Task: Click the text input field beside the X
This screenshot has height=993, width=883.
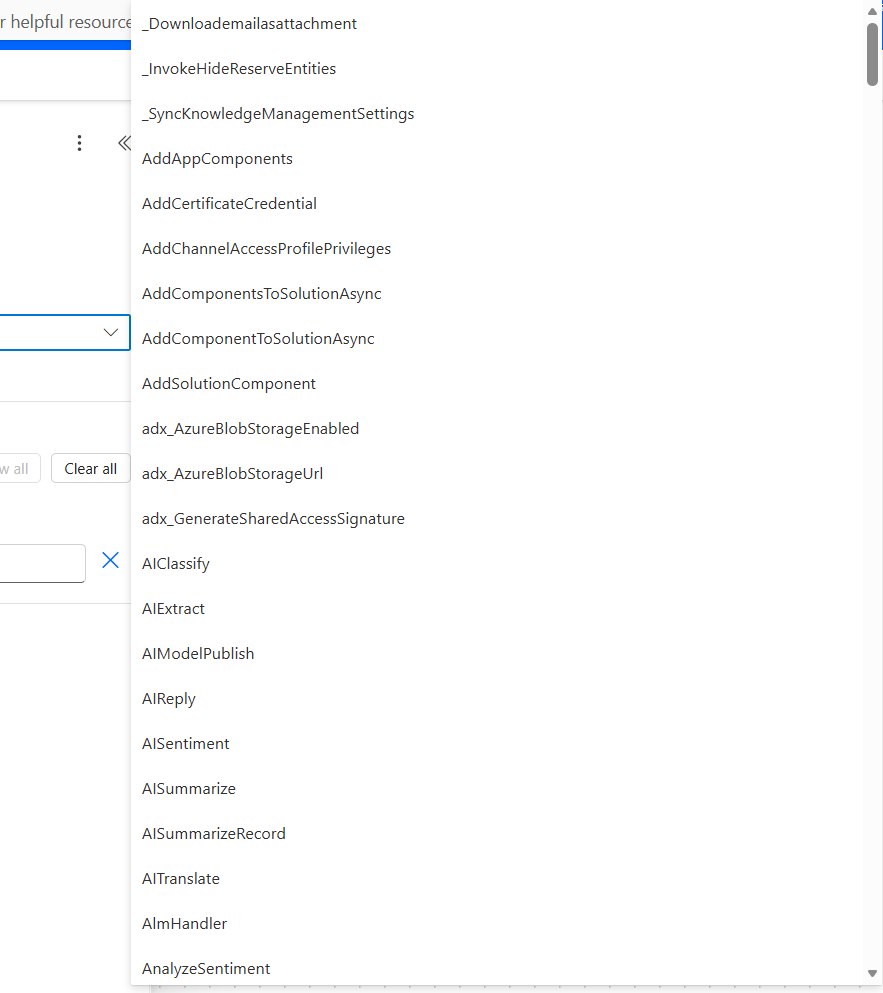Action: point(42,563)
